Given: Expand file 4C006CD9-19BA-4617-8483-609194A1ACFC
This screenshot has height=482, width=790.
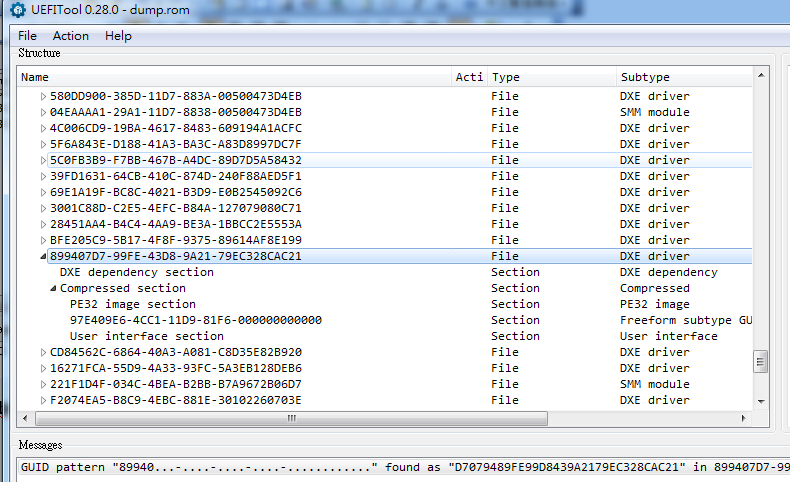Looking at the screenshot, I should coord(43,128).
